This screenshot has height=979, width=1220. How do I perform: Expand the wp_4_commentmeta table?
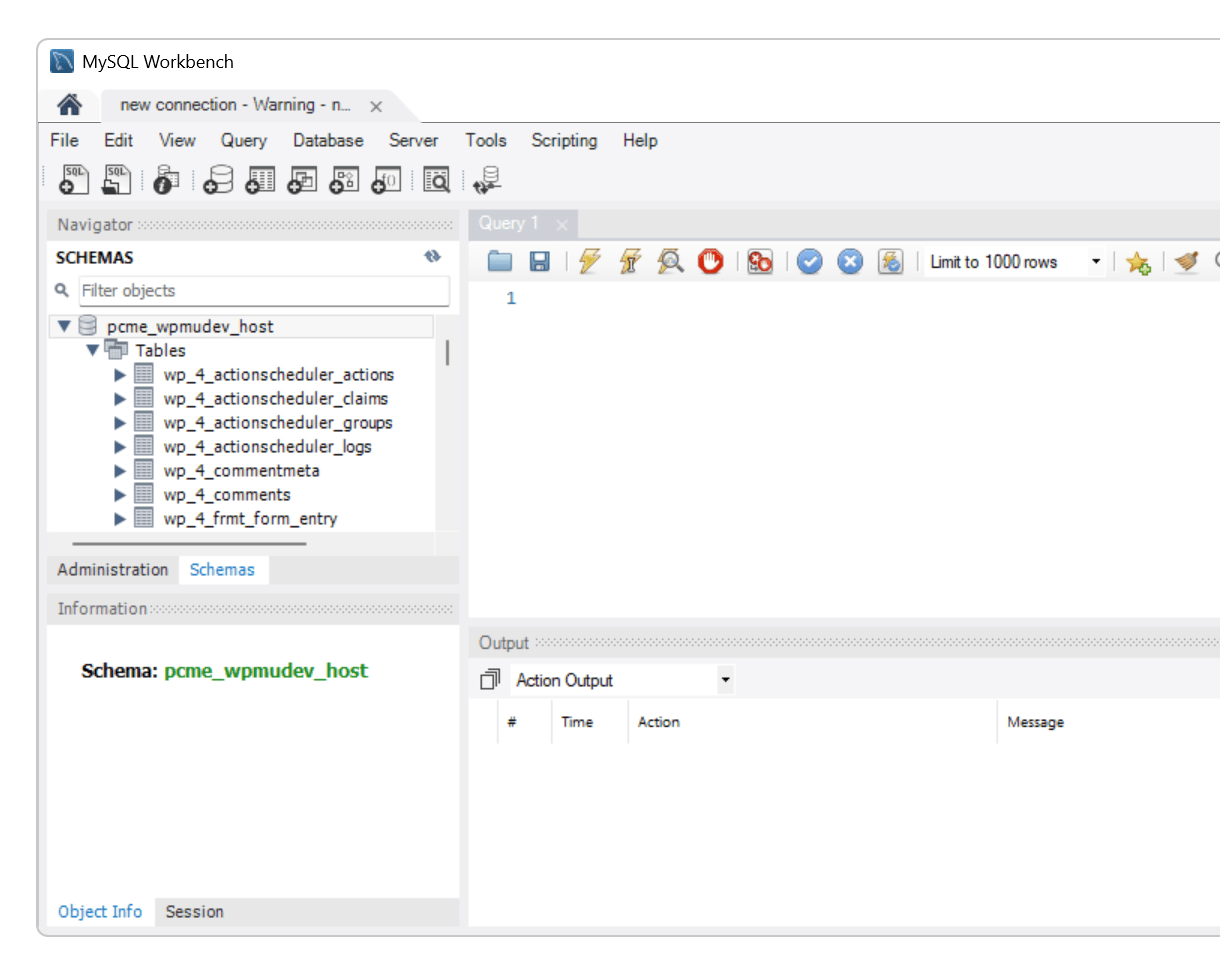[x=120, y=471]
